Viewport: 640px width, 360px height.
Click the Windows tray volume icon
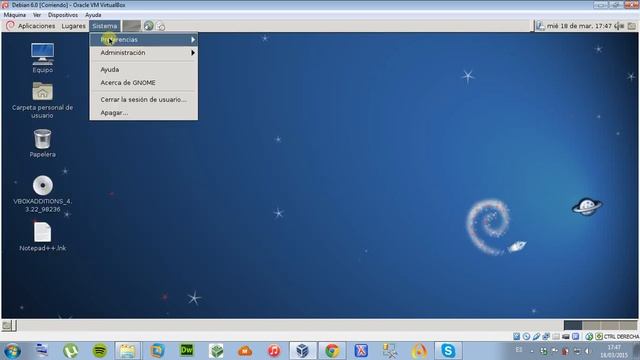point(588,351)
